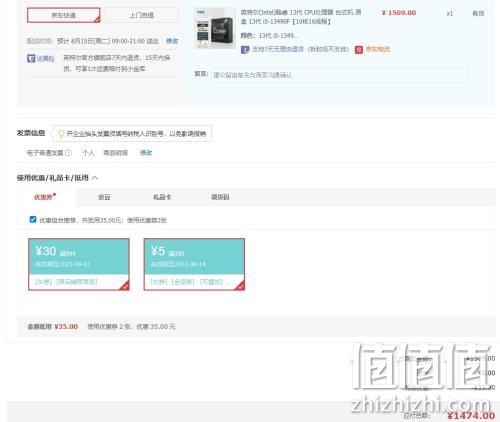Image resolution: width=500 pixels, height=422 pixels.
Task: Toggle the ¥5 coupon card
Action: 194,264
